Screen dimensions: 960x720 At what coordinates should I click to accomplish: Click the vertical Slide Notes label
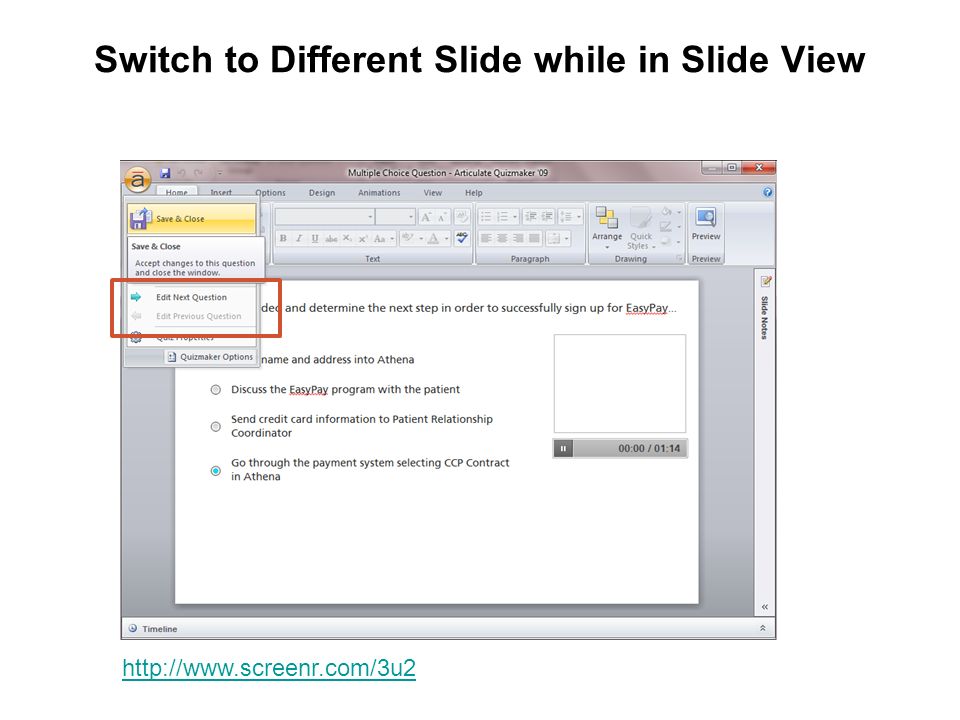point(765,317)
